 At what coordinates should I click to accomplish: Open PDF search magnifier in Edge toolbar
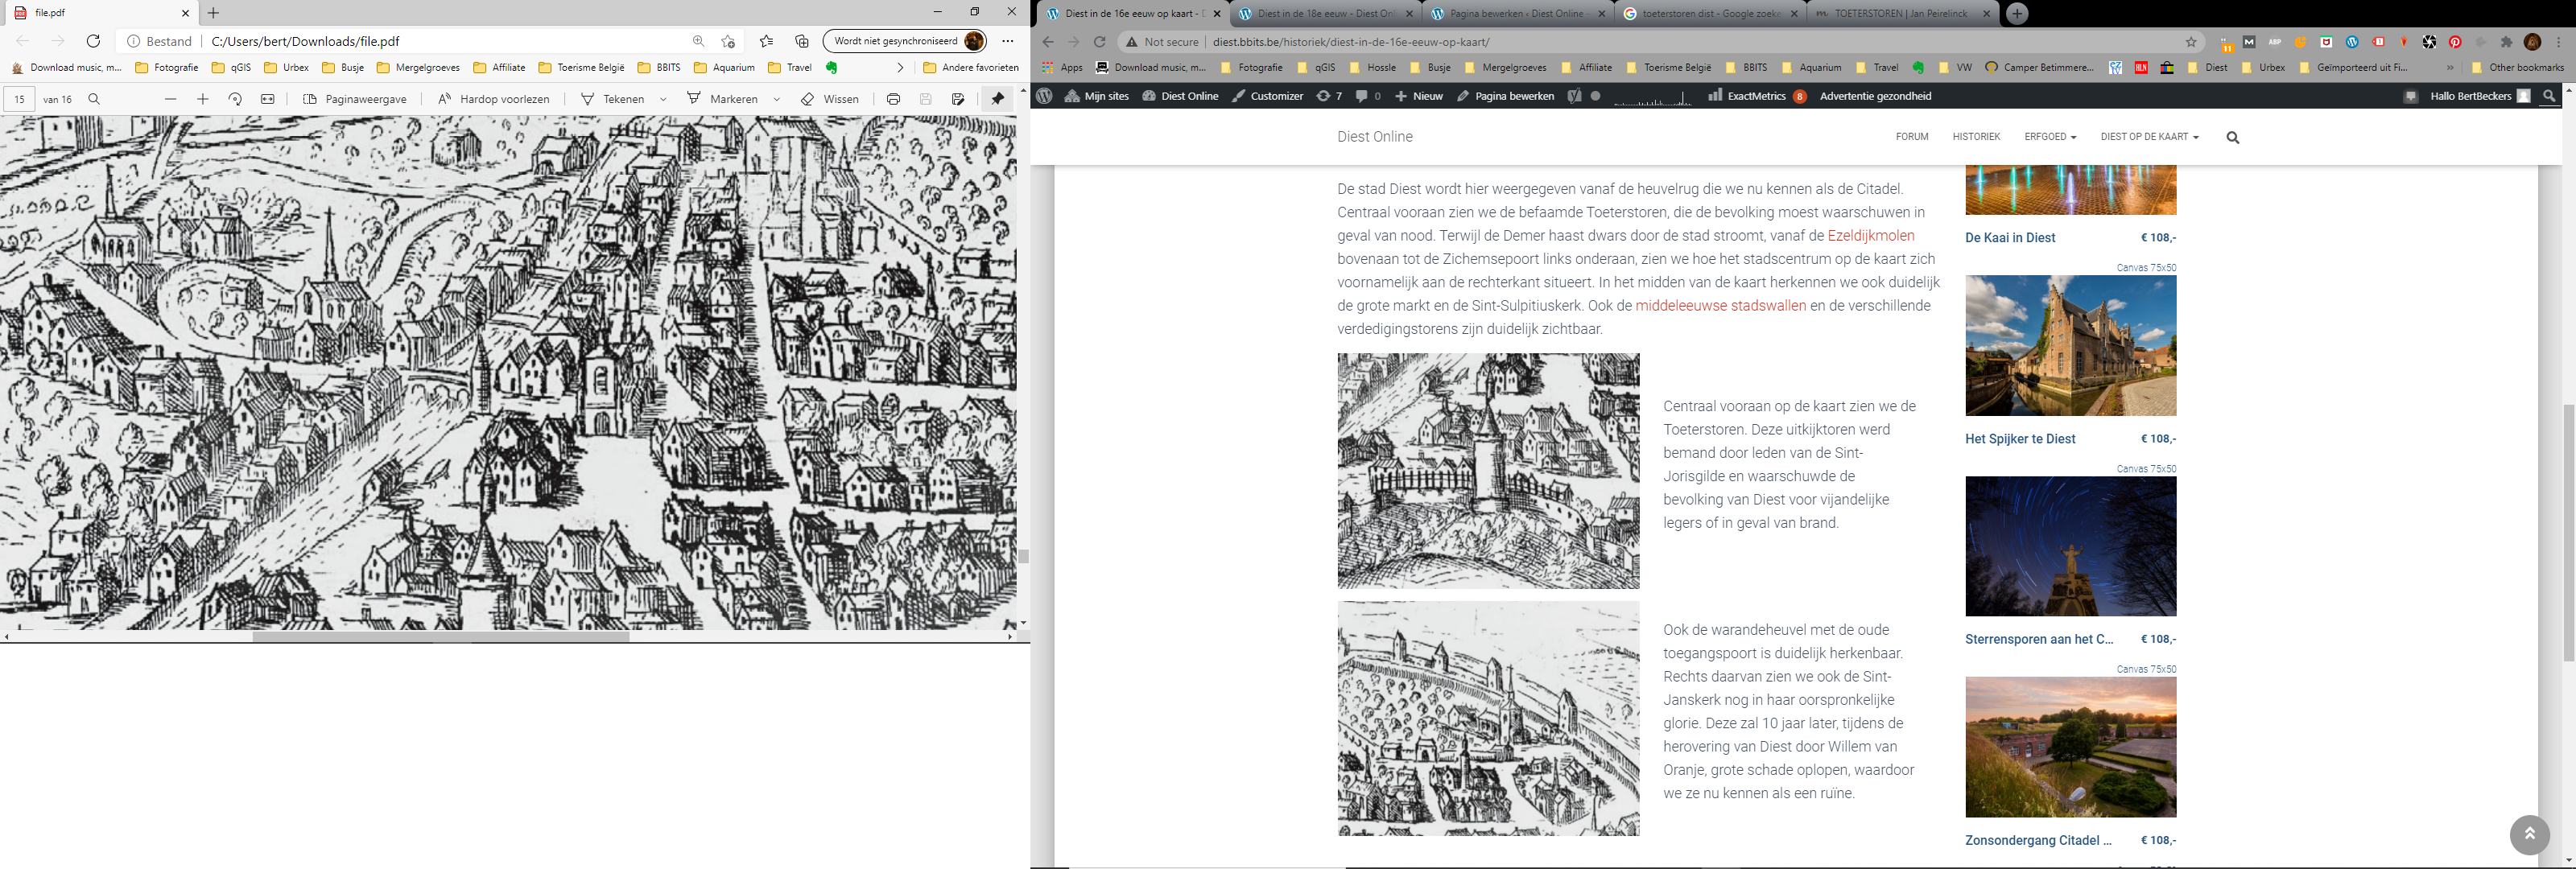pos(94,99)
